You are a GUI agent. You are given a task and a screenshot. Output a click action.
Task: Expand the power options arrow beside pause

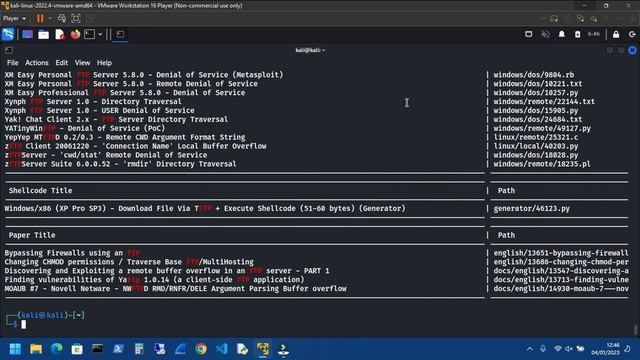(x=50, y=18)
